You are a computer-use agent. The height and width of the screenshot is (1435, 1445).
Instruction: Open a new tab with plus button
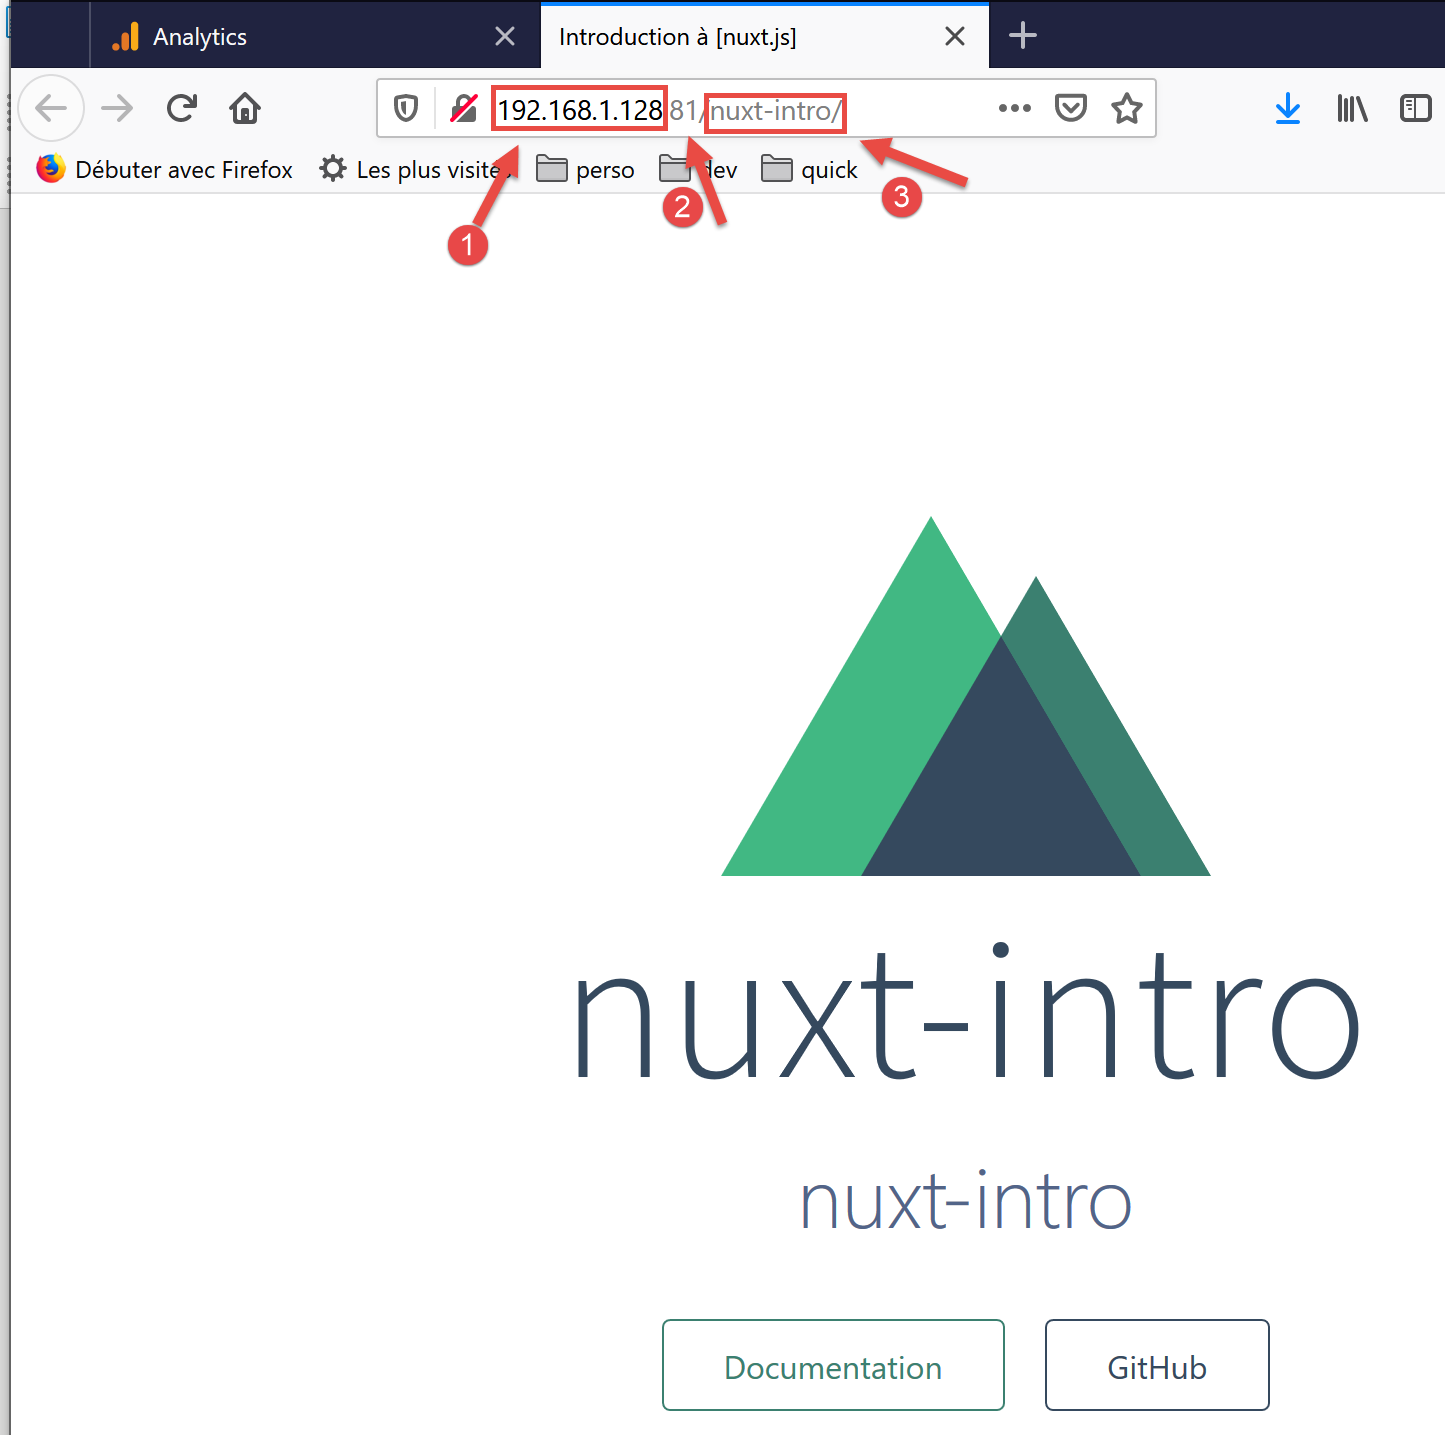point(1022,37)
